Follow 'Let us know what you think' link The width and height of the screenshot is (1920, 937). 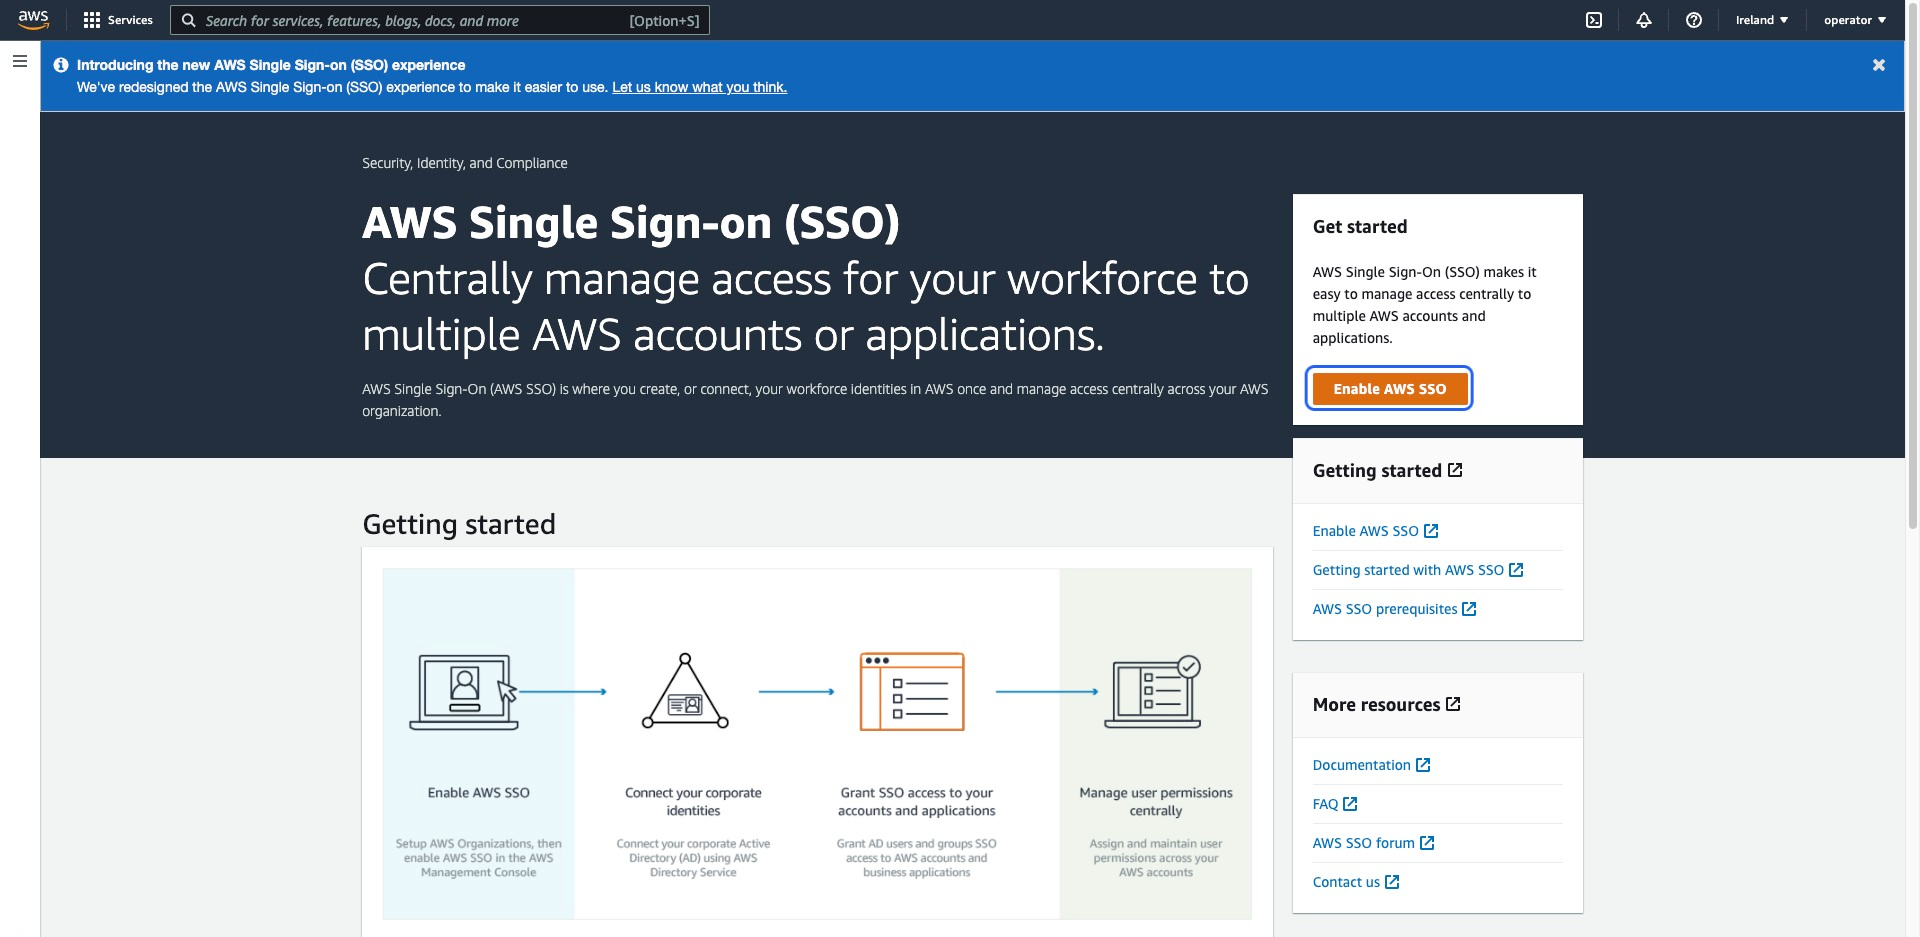(699, 87)
